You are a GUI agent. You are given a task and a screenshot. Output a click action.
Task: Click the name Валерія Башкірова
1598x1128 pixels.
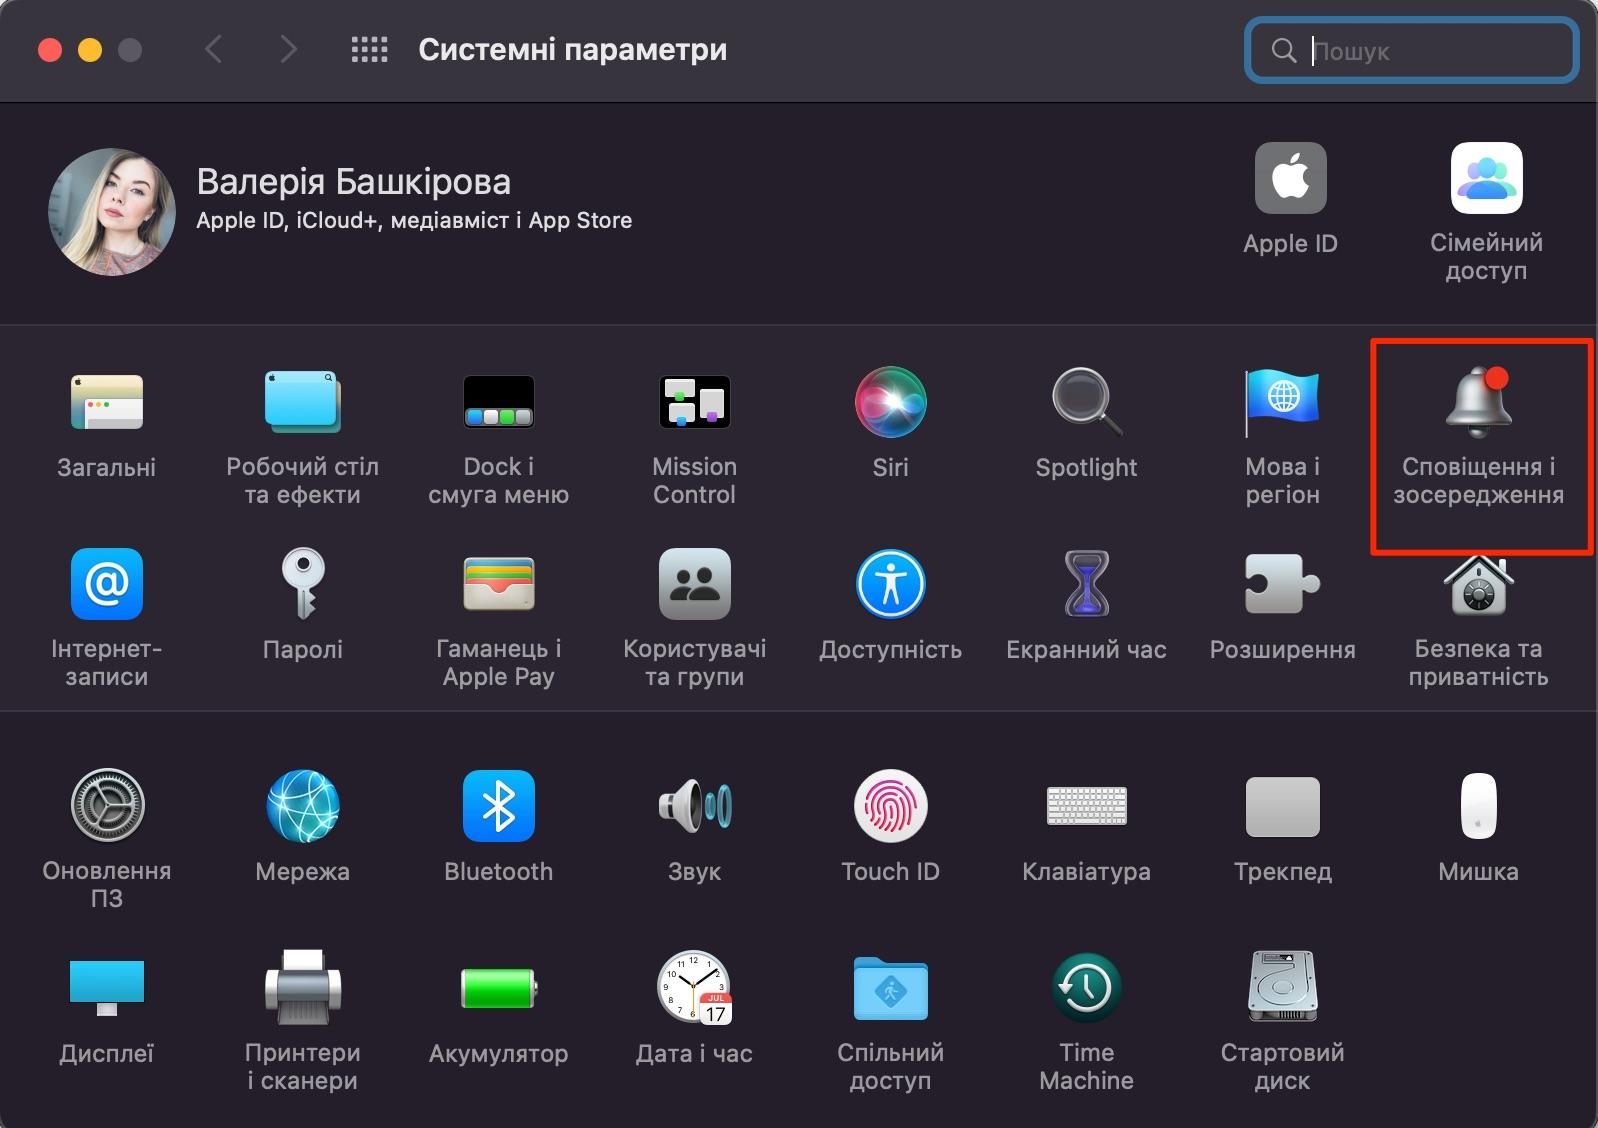tap(354, 182)
